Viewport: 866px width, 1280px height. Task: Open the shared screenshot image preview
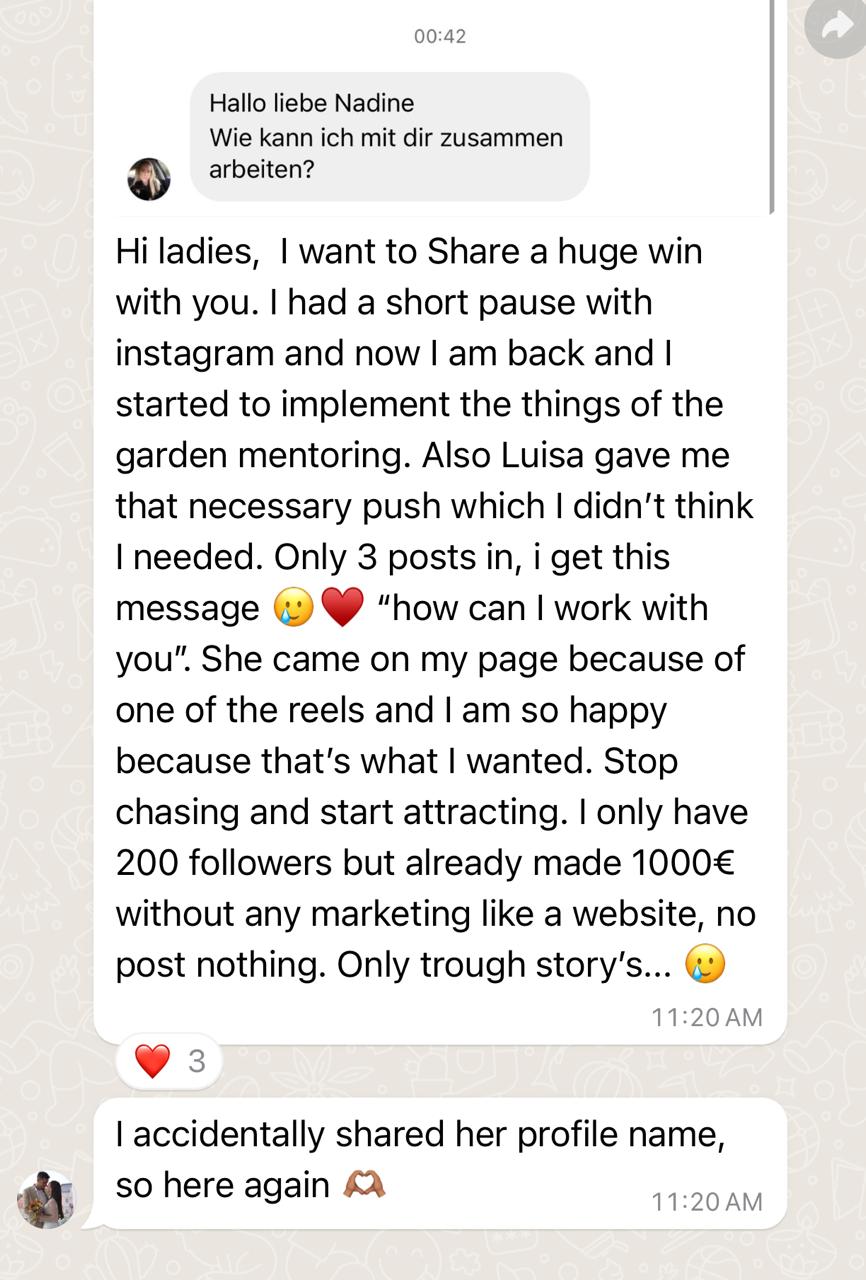tap(440, 110)
